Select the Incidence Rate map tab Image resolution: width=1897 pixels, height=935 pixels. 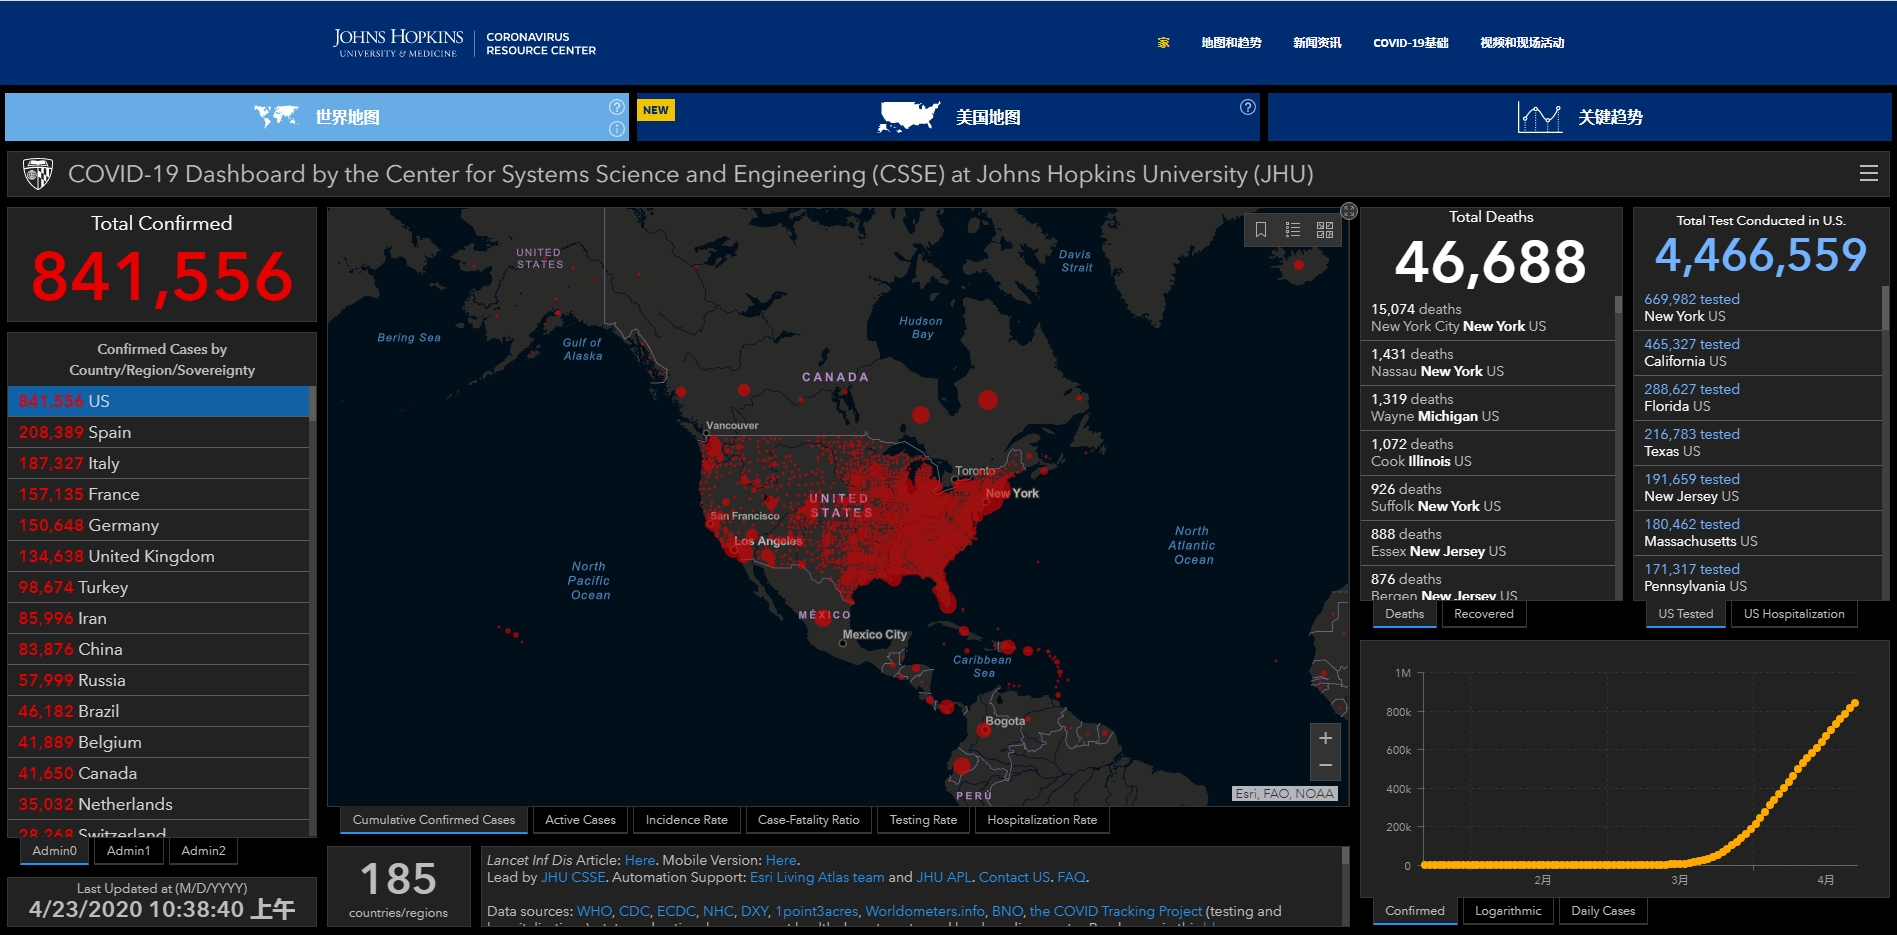point(686,820)
